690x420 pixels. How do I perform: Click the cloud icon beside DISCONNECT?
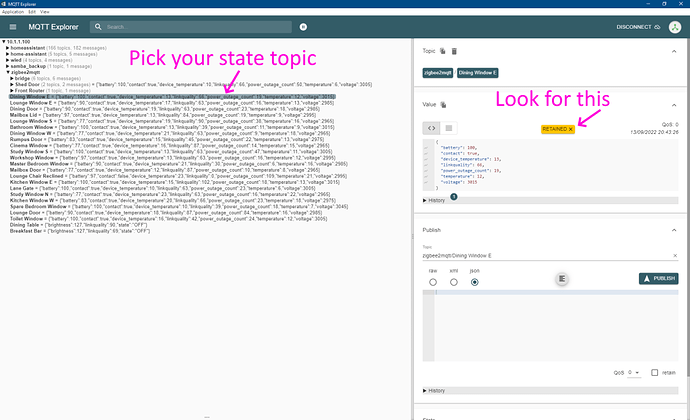(x=657, y=27)
